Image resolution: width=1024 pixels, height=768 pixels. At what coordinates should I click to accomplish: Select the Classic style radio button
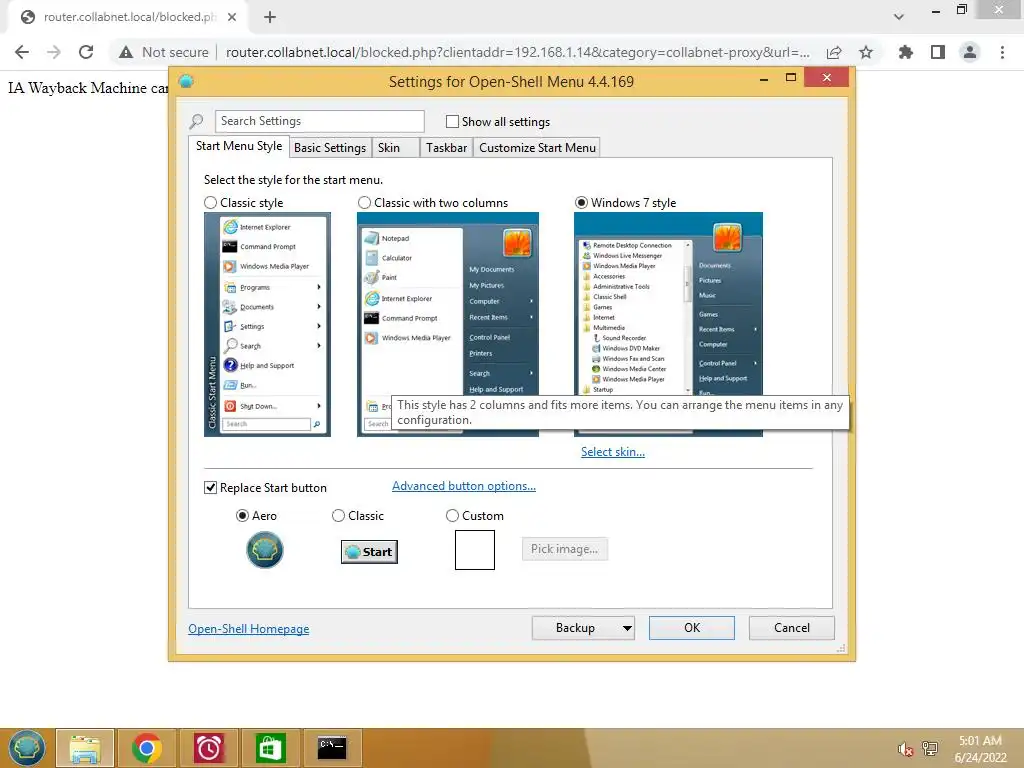(x=210, y=202)
